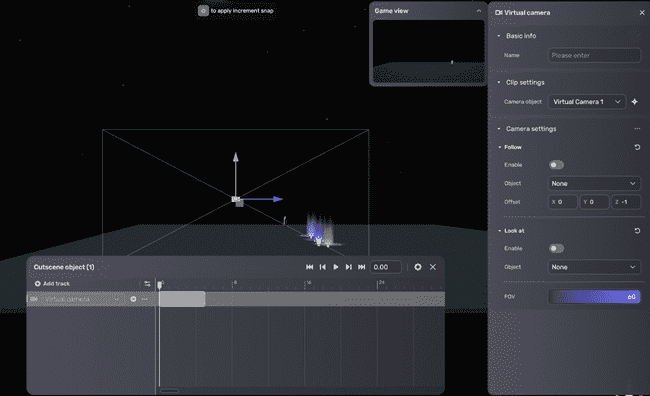Select the Virtual camera track's camera icon

coord(34,299)
